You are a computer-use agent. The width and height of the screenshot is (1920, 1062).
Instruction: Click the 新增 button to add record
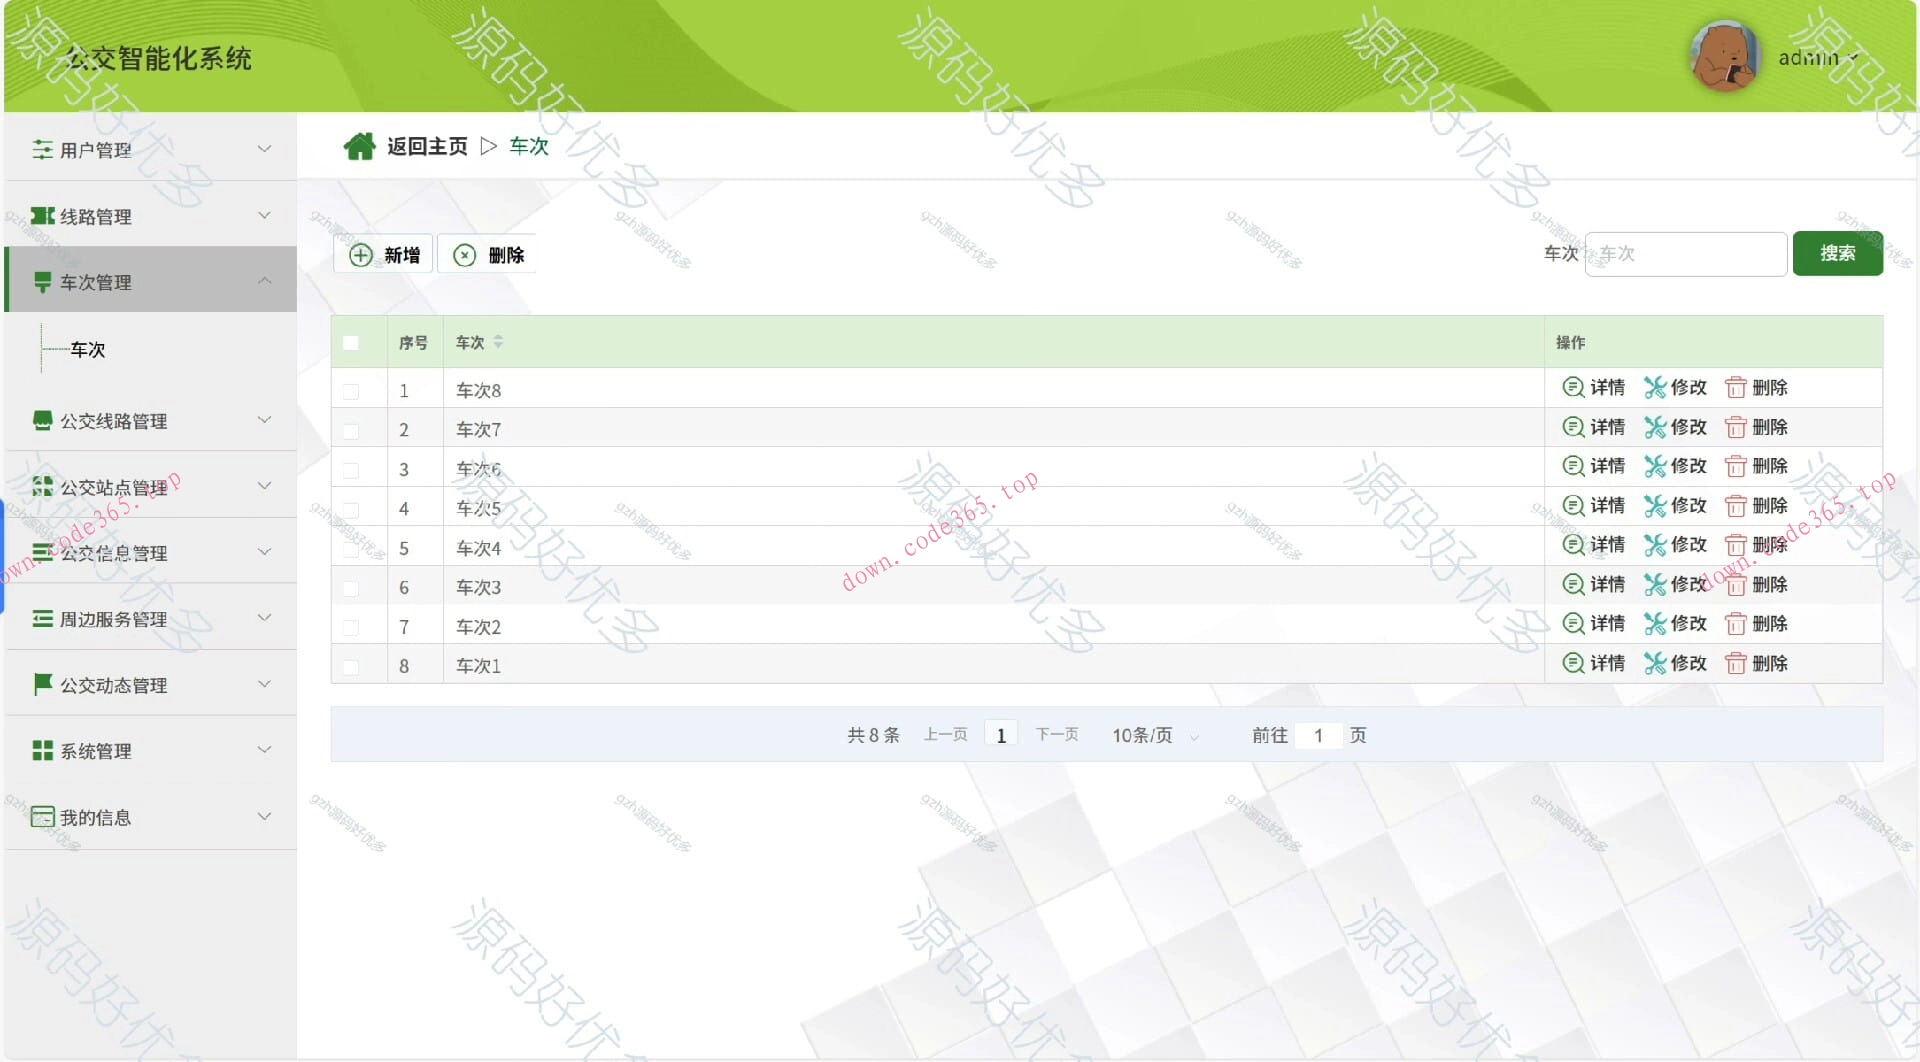click(x=383, y=254)
